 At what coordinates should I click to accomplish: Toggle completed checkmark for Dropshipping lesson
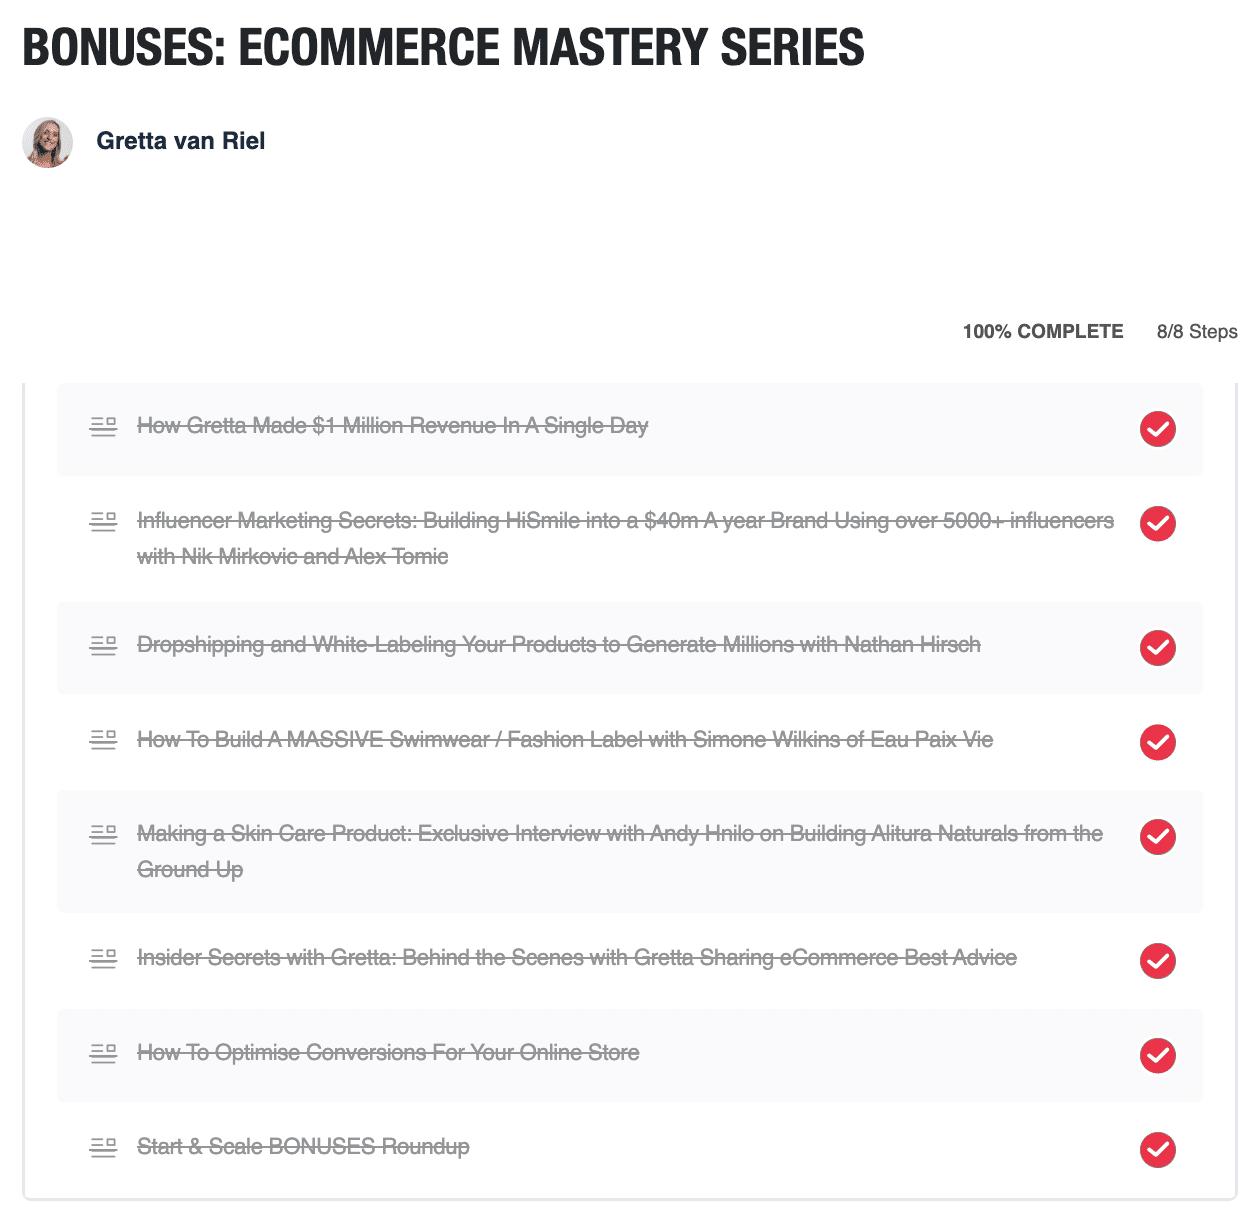(x=1158, y=648)
